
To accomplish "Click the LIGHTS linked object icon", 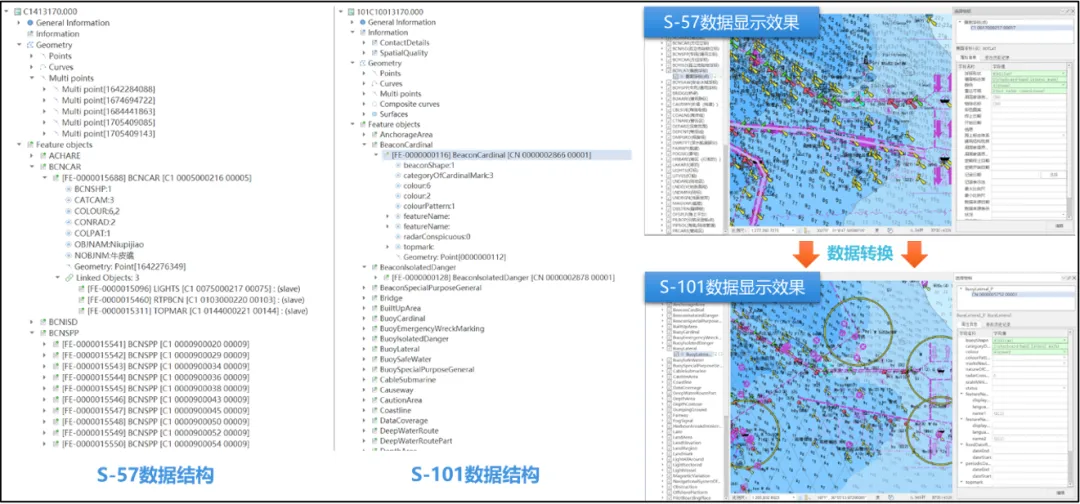I will (x=81, y=287).
